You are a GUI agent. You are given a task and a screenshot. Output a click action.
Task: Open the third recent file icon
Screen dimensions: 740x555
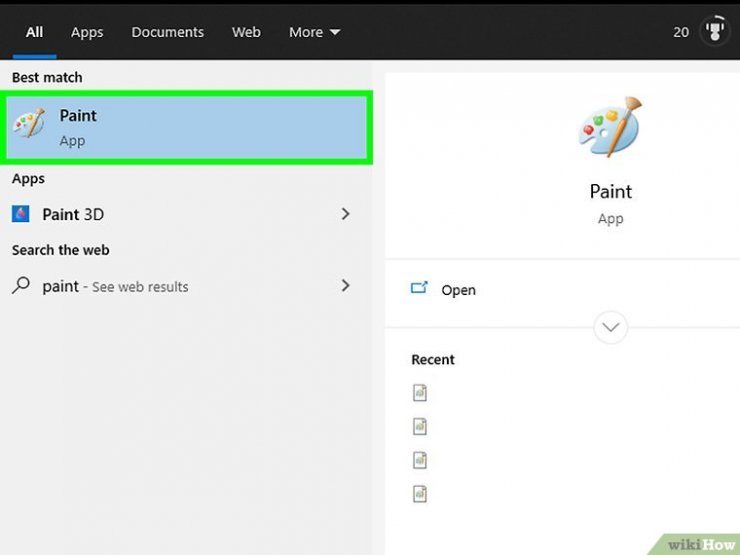[420, 460]
